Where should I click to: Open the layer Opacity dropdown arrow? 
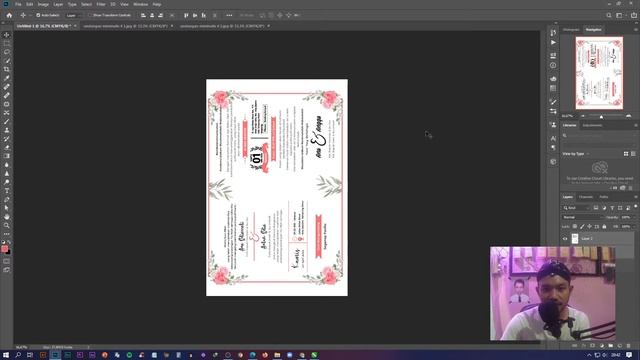coord(634,217)
